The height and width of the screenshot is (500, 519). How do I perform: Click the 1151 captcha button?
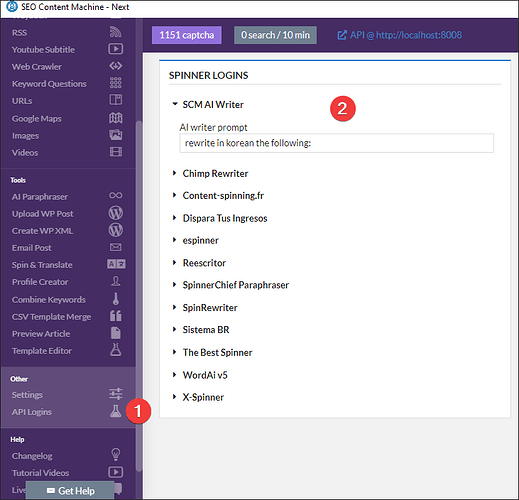pos(187,35)
